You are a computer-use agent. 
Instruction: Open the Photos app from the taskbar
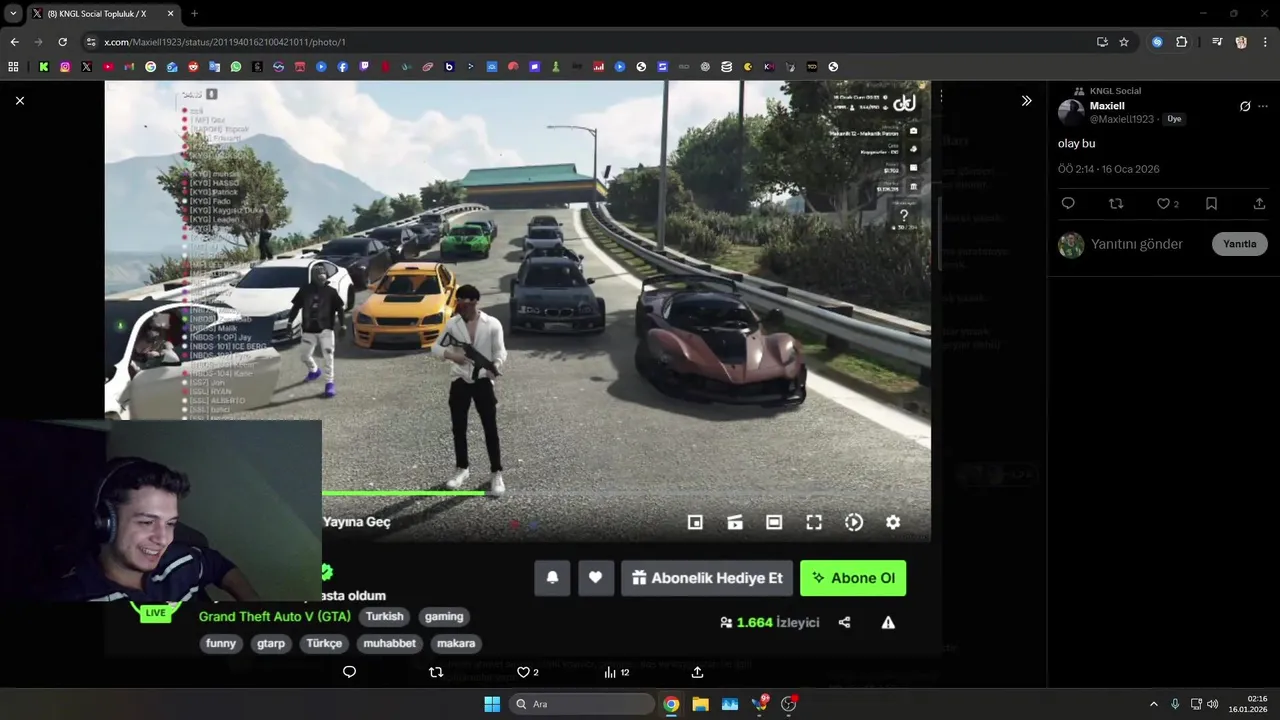pos(729,704)
